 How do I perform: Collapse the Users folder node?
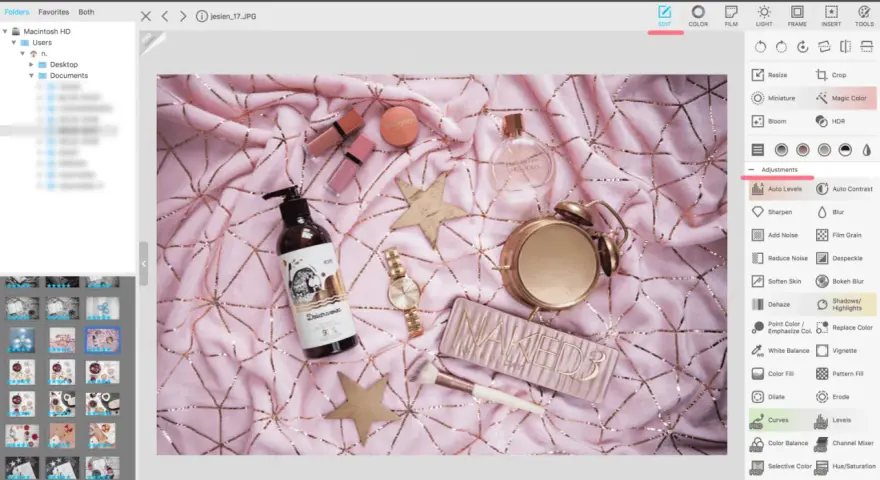pyautogui.click(x=14, y=43)
